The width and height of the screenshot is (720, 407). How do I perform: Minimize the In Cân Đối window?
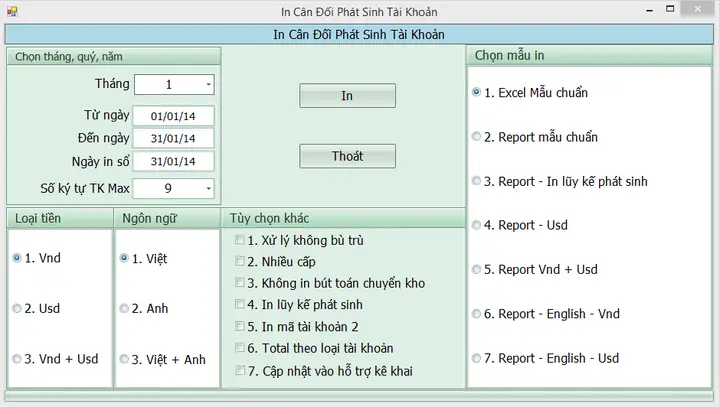pos(649,10)
